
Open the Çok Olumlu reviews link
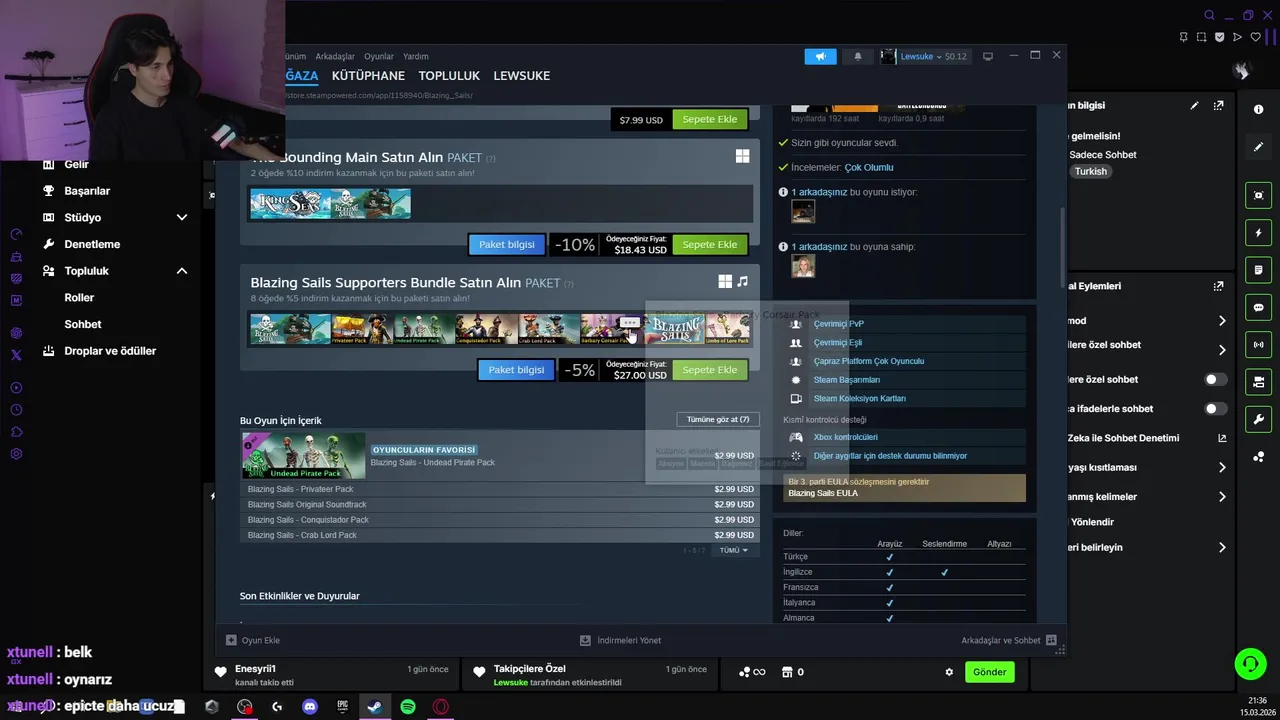(x=868, y=168)
